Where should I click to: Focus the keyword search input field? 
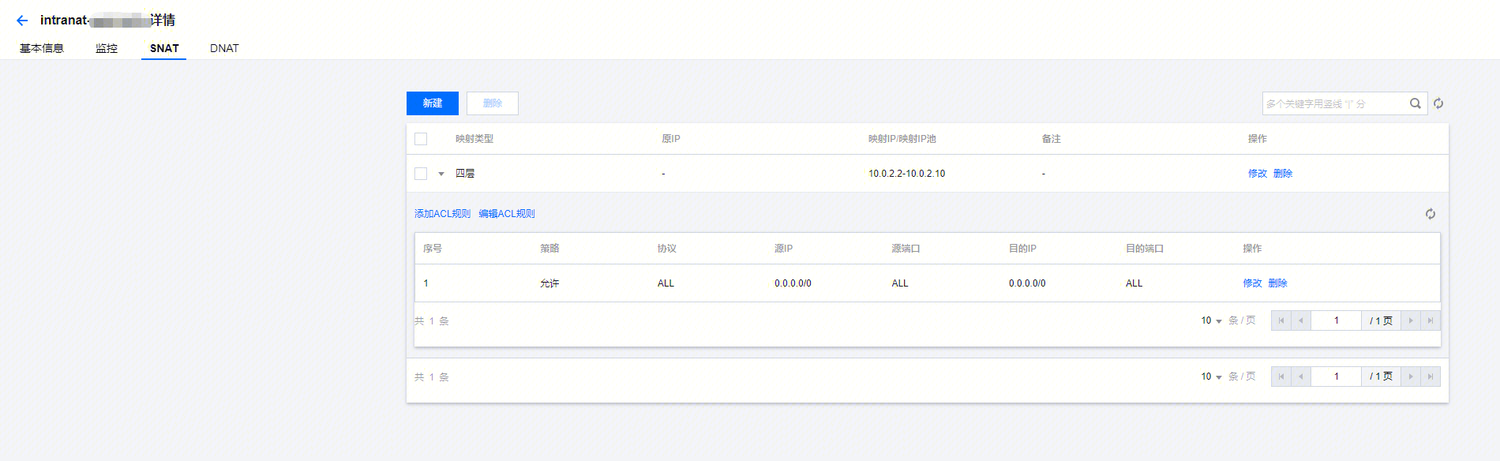(x=1334, y=103)
